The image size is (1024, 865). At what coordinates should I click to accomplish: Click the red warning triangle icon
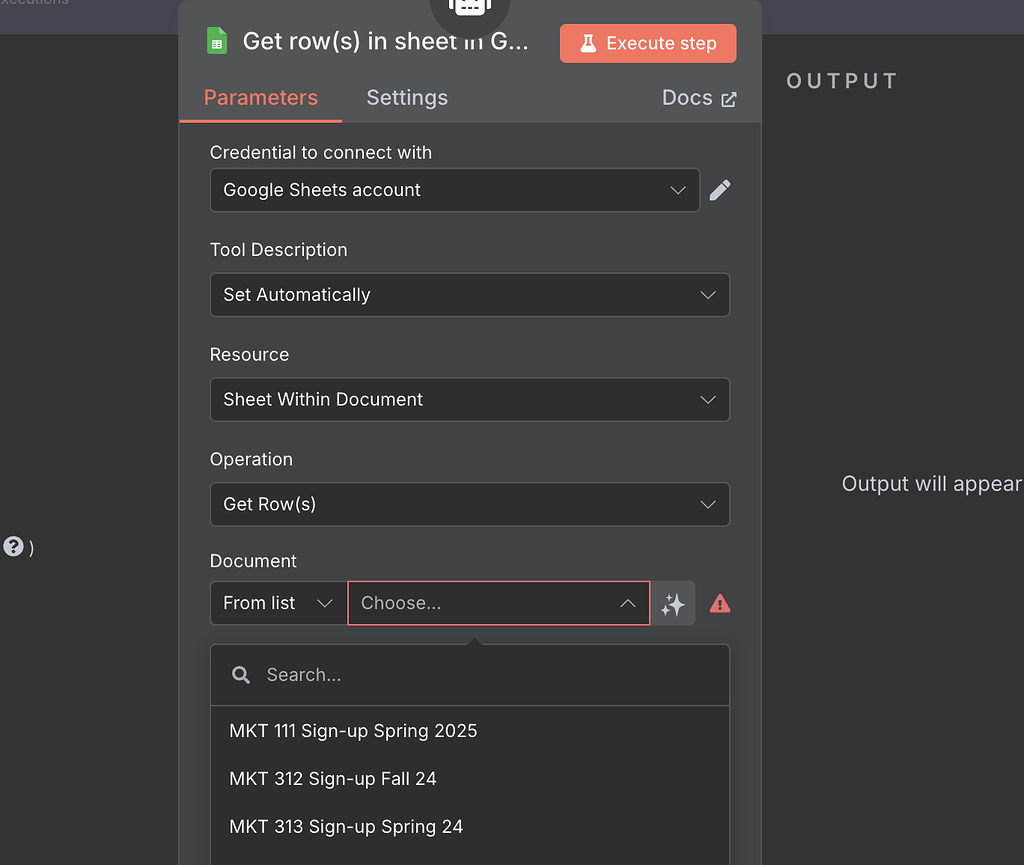point(720,604)
